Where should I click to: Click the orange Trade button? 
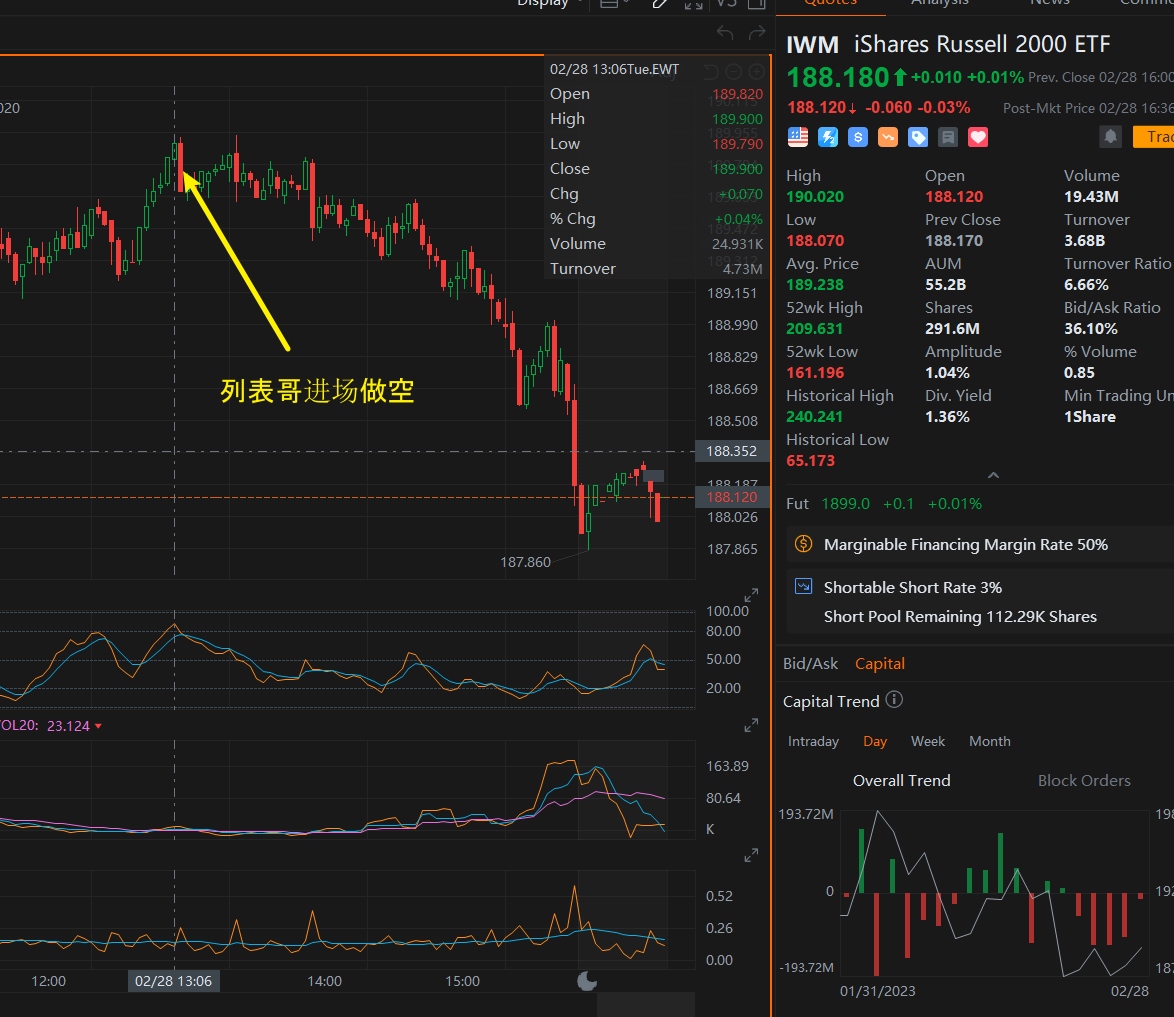1154,136
